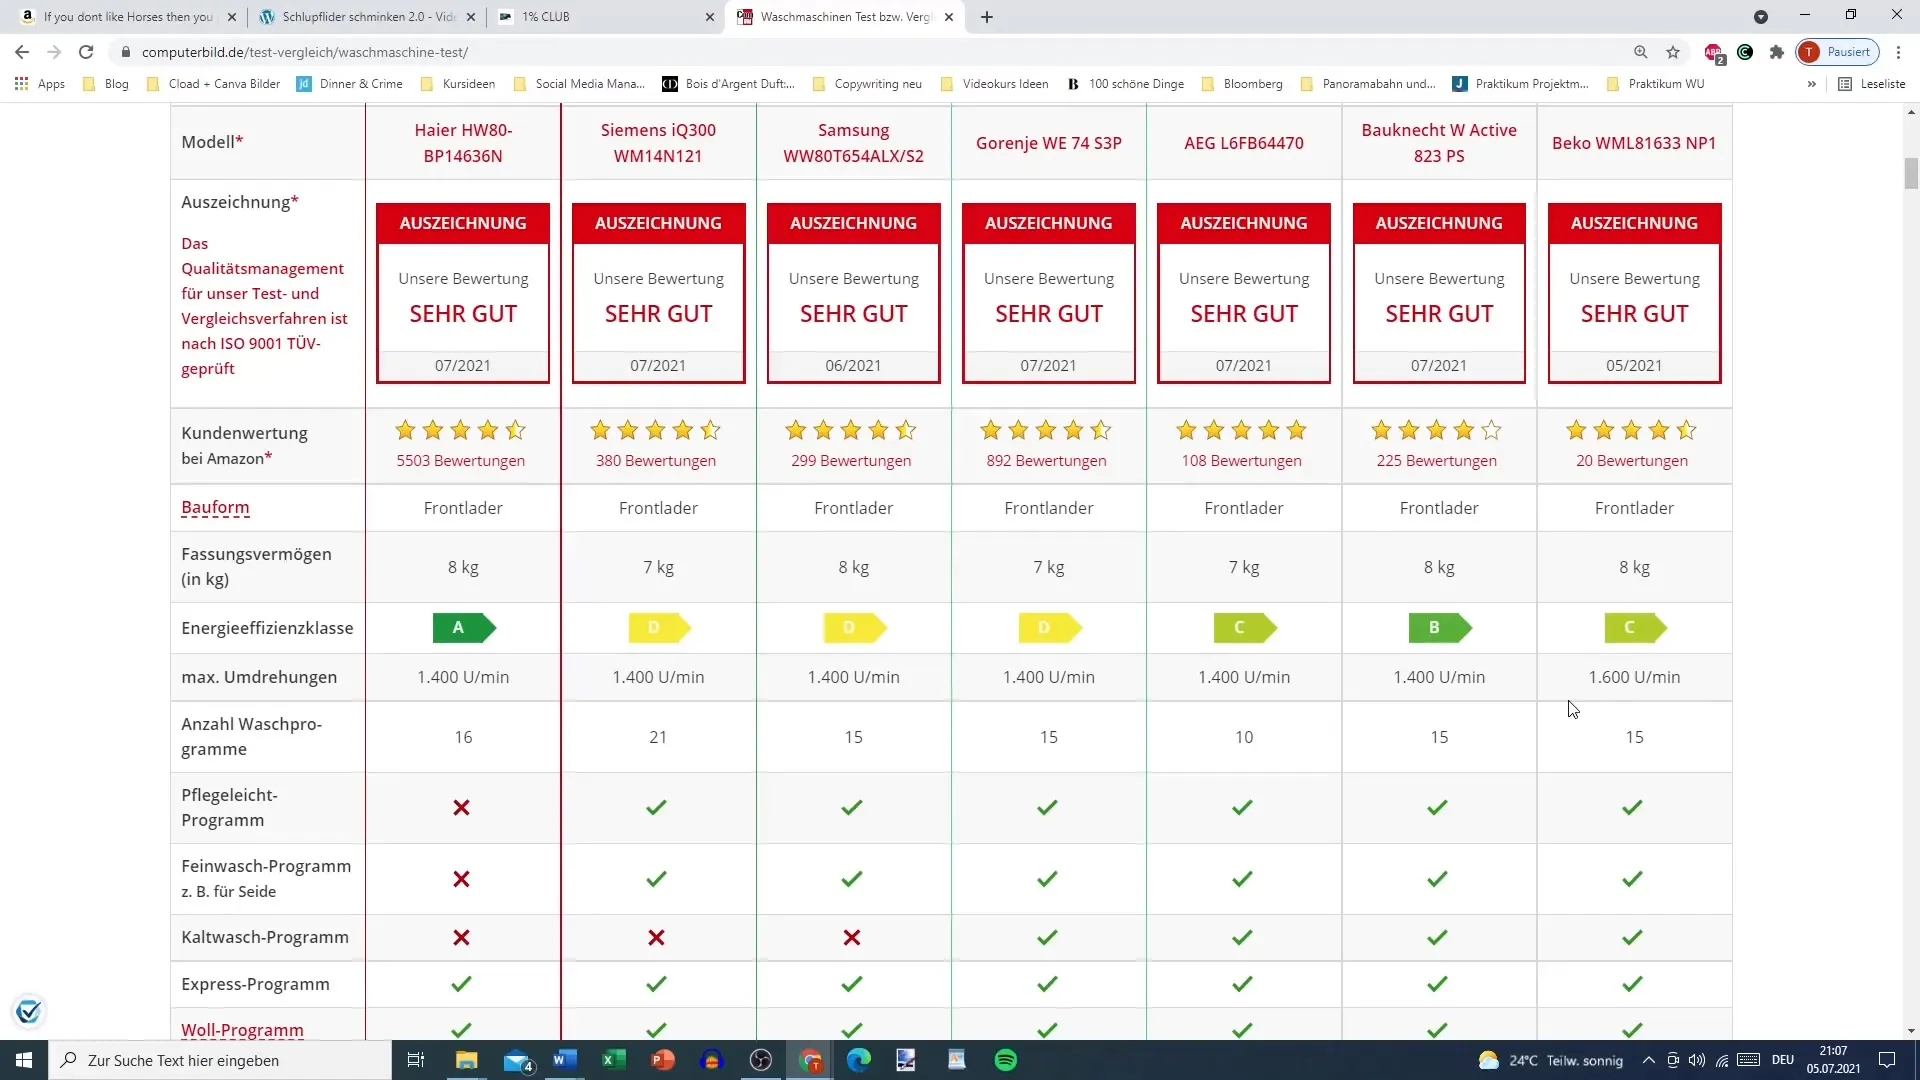The height and width of the screenshot is (1080, 1920).
Task: Click the AEG five-star rating
Action: point(1242,431)
